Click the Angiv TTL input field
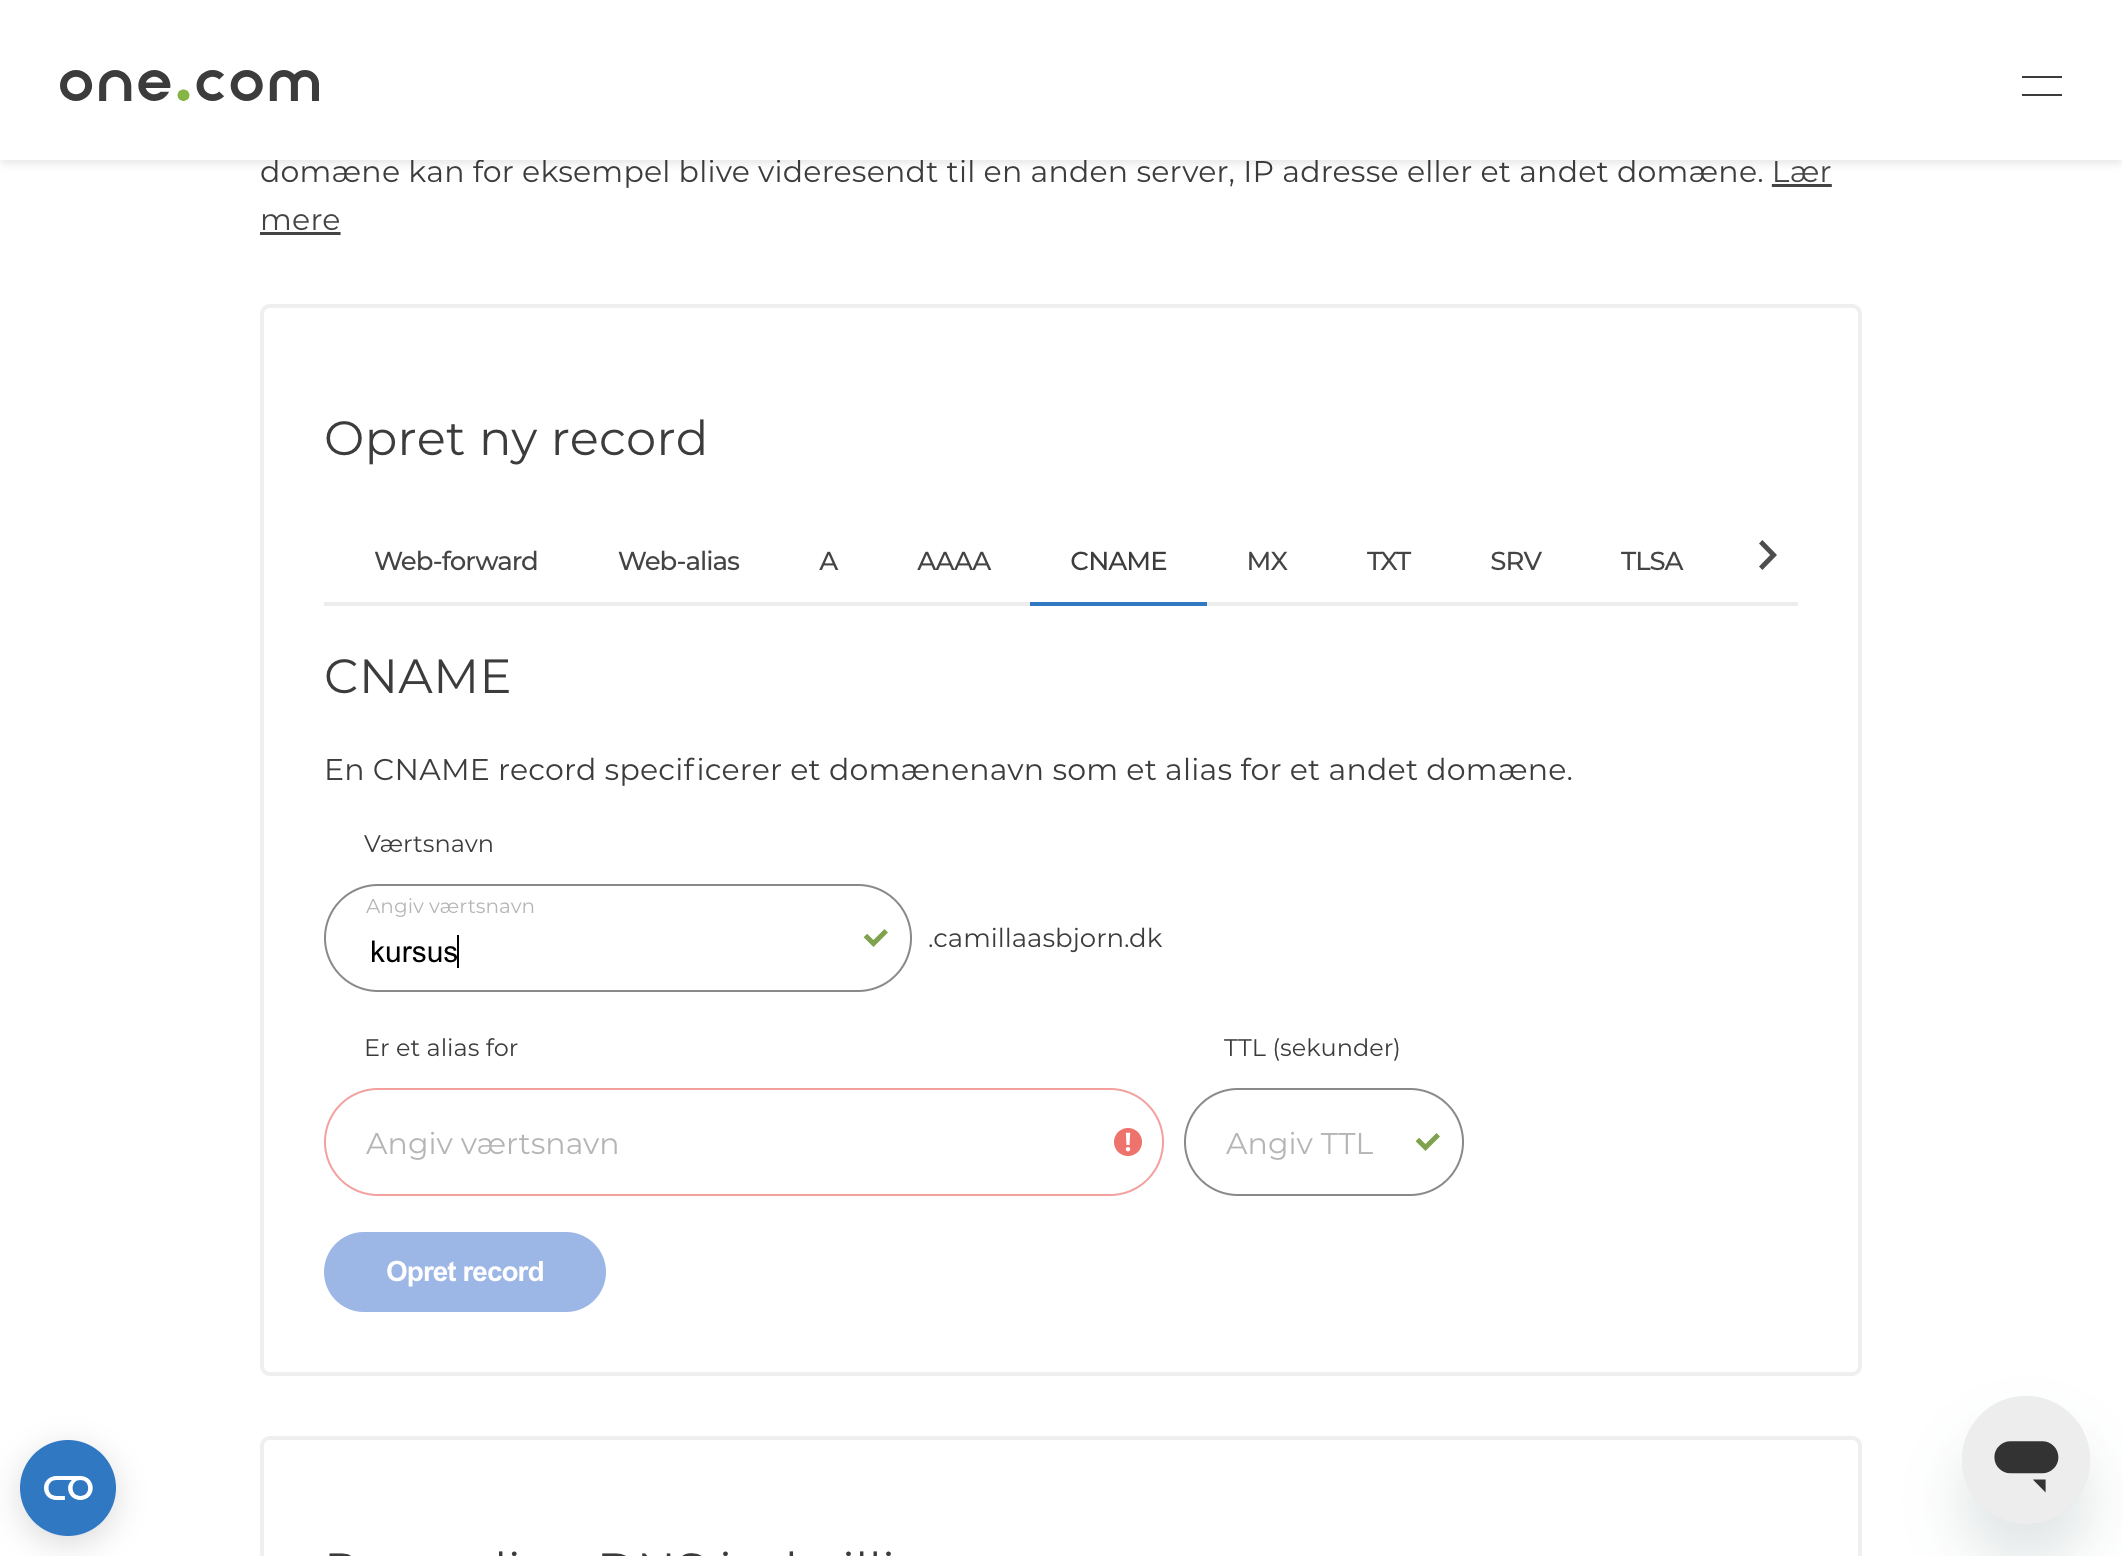Screen dimensions: 2122x1556 coord(1323,1142)
